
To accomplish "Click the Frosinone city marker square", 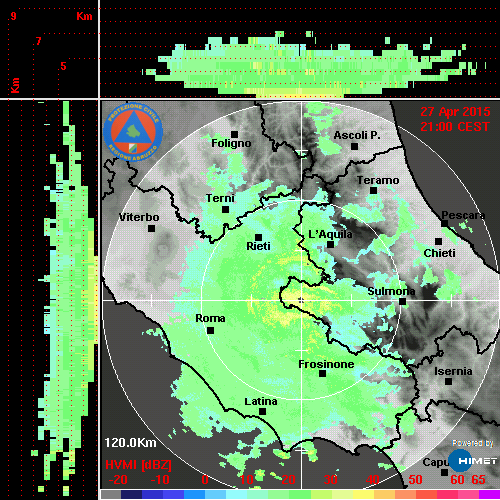I will click(322, 374).
